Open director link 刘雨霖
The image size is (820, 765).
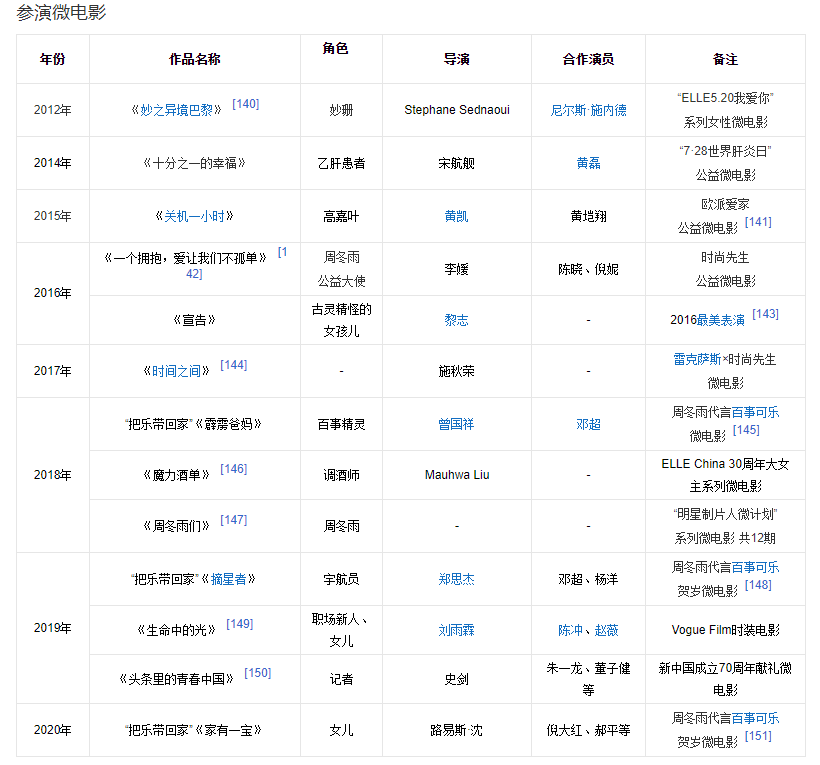tap(456, 630)
